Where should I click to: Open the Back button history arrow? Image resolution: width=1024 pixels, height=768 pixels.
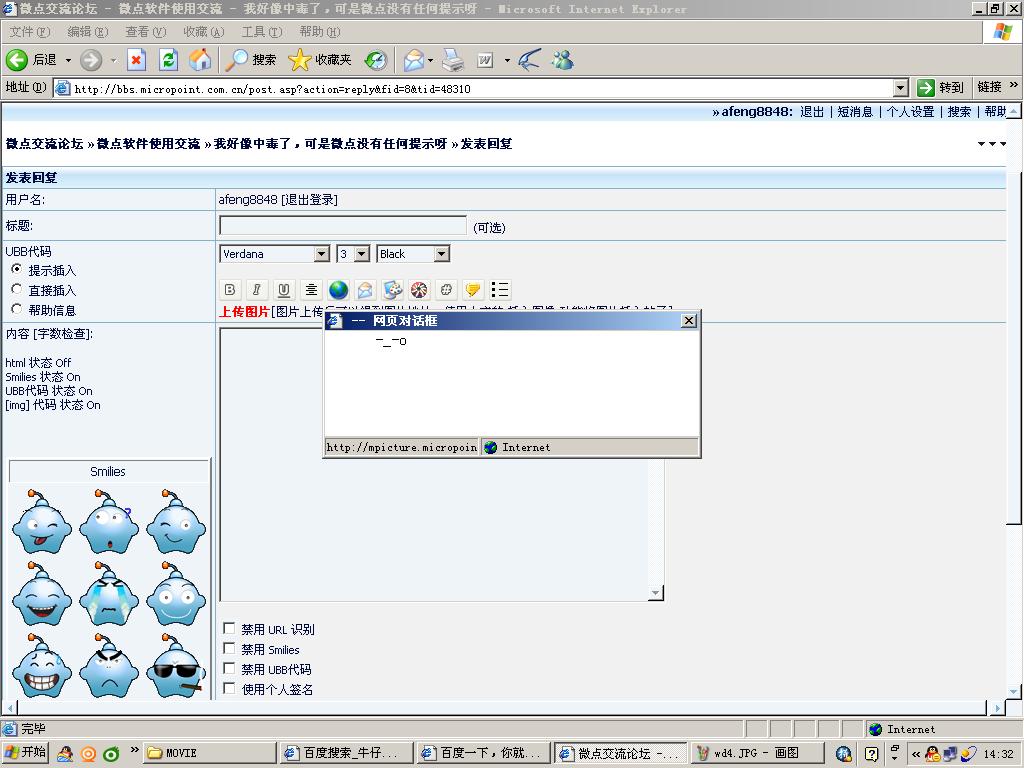(68, 60)
